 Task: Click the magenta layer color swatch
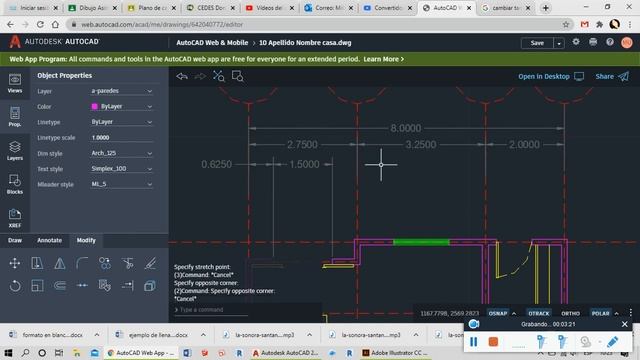click(x=95, y=107)
